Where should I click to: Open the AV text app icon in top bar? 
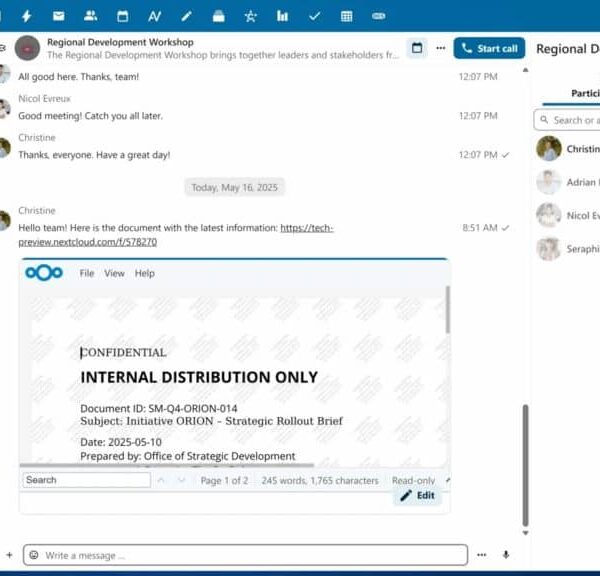tap(155, 16)
